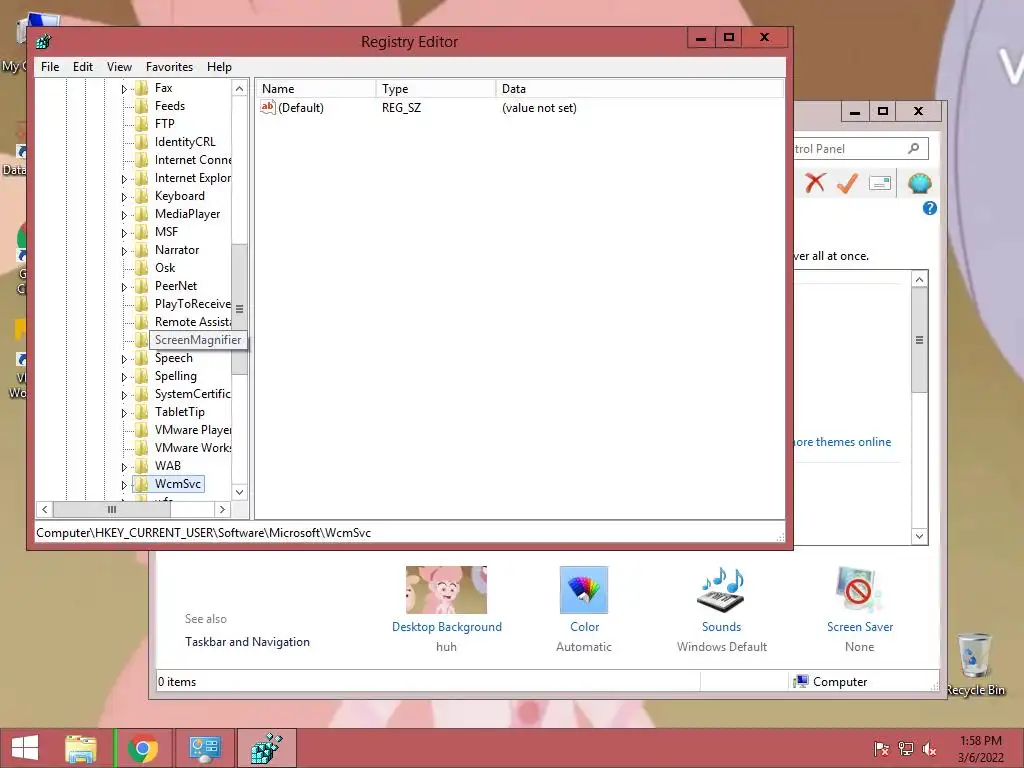The height and width of the screenshot is (768, 1024).
Task: Select the ScreenMagnifier key
Action: coord(198,340)
